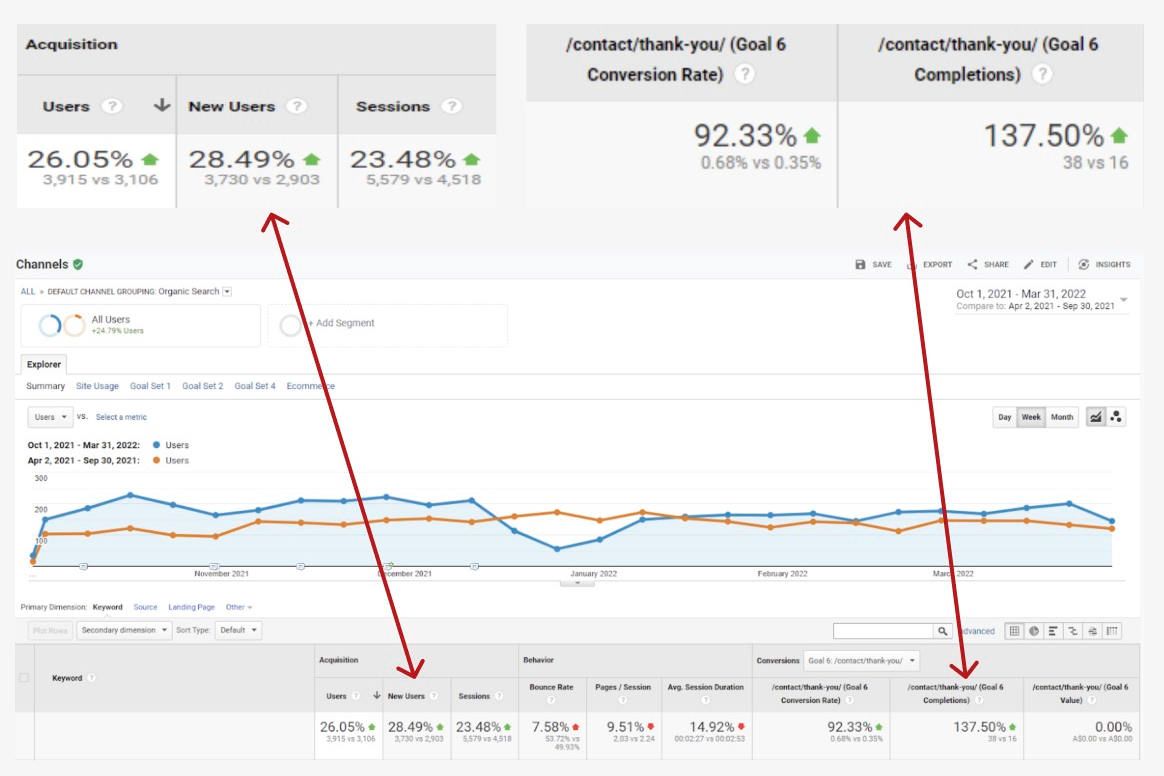The width and height of the screenshot is (1164, 776).
Task: Toggle chart granularity to Day
Action: point(1004,417)
